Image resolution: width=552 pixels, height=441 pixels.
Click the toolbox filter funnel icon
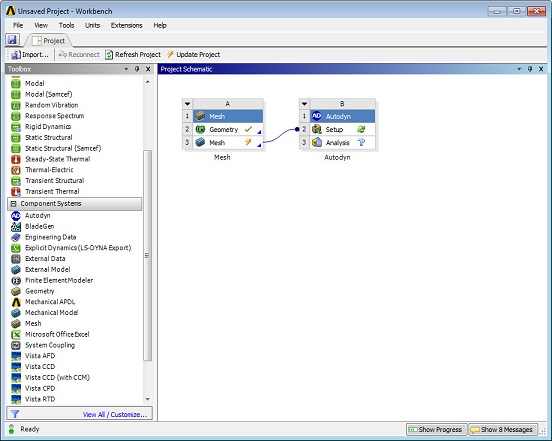click(15, 414)
